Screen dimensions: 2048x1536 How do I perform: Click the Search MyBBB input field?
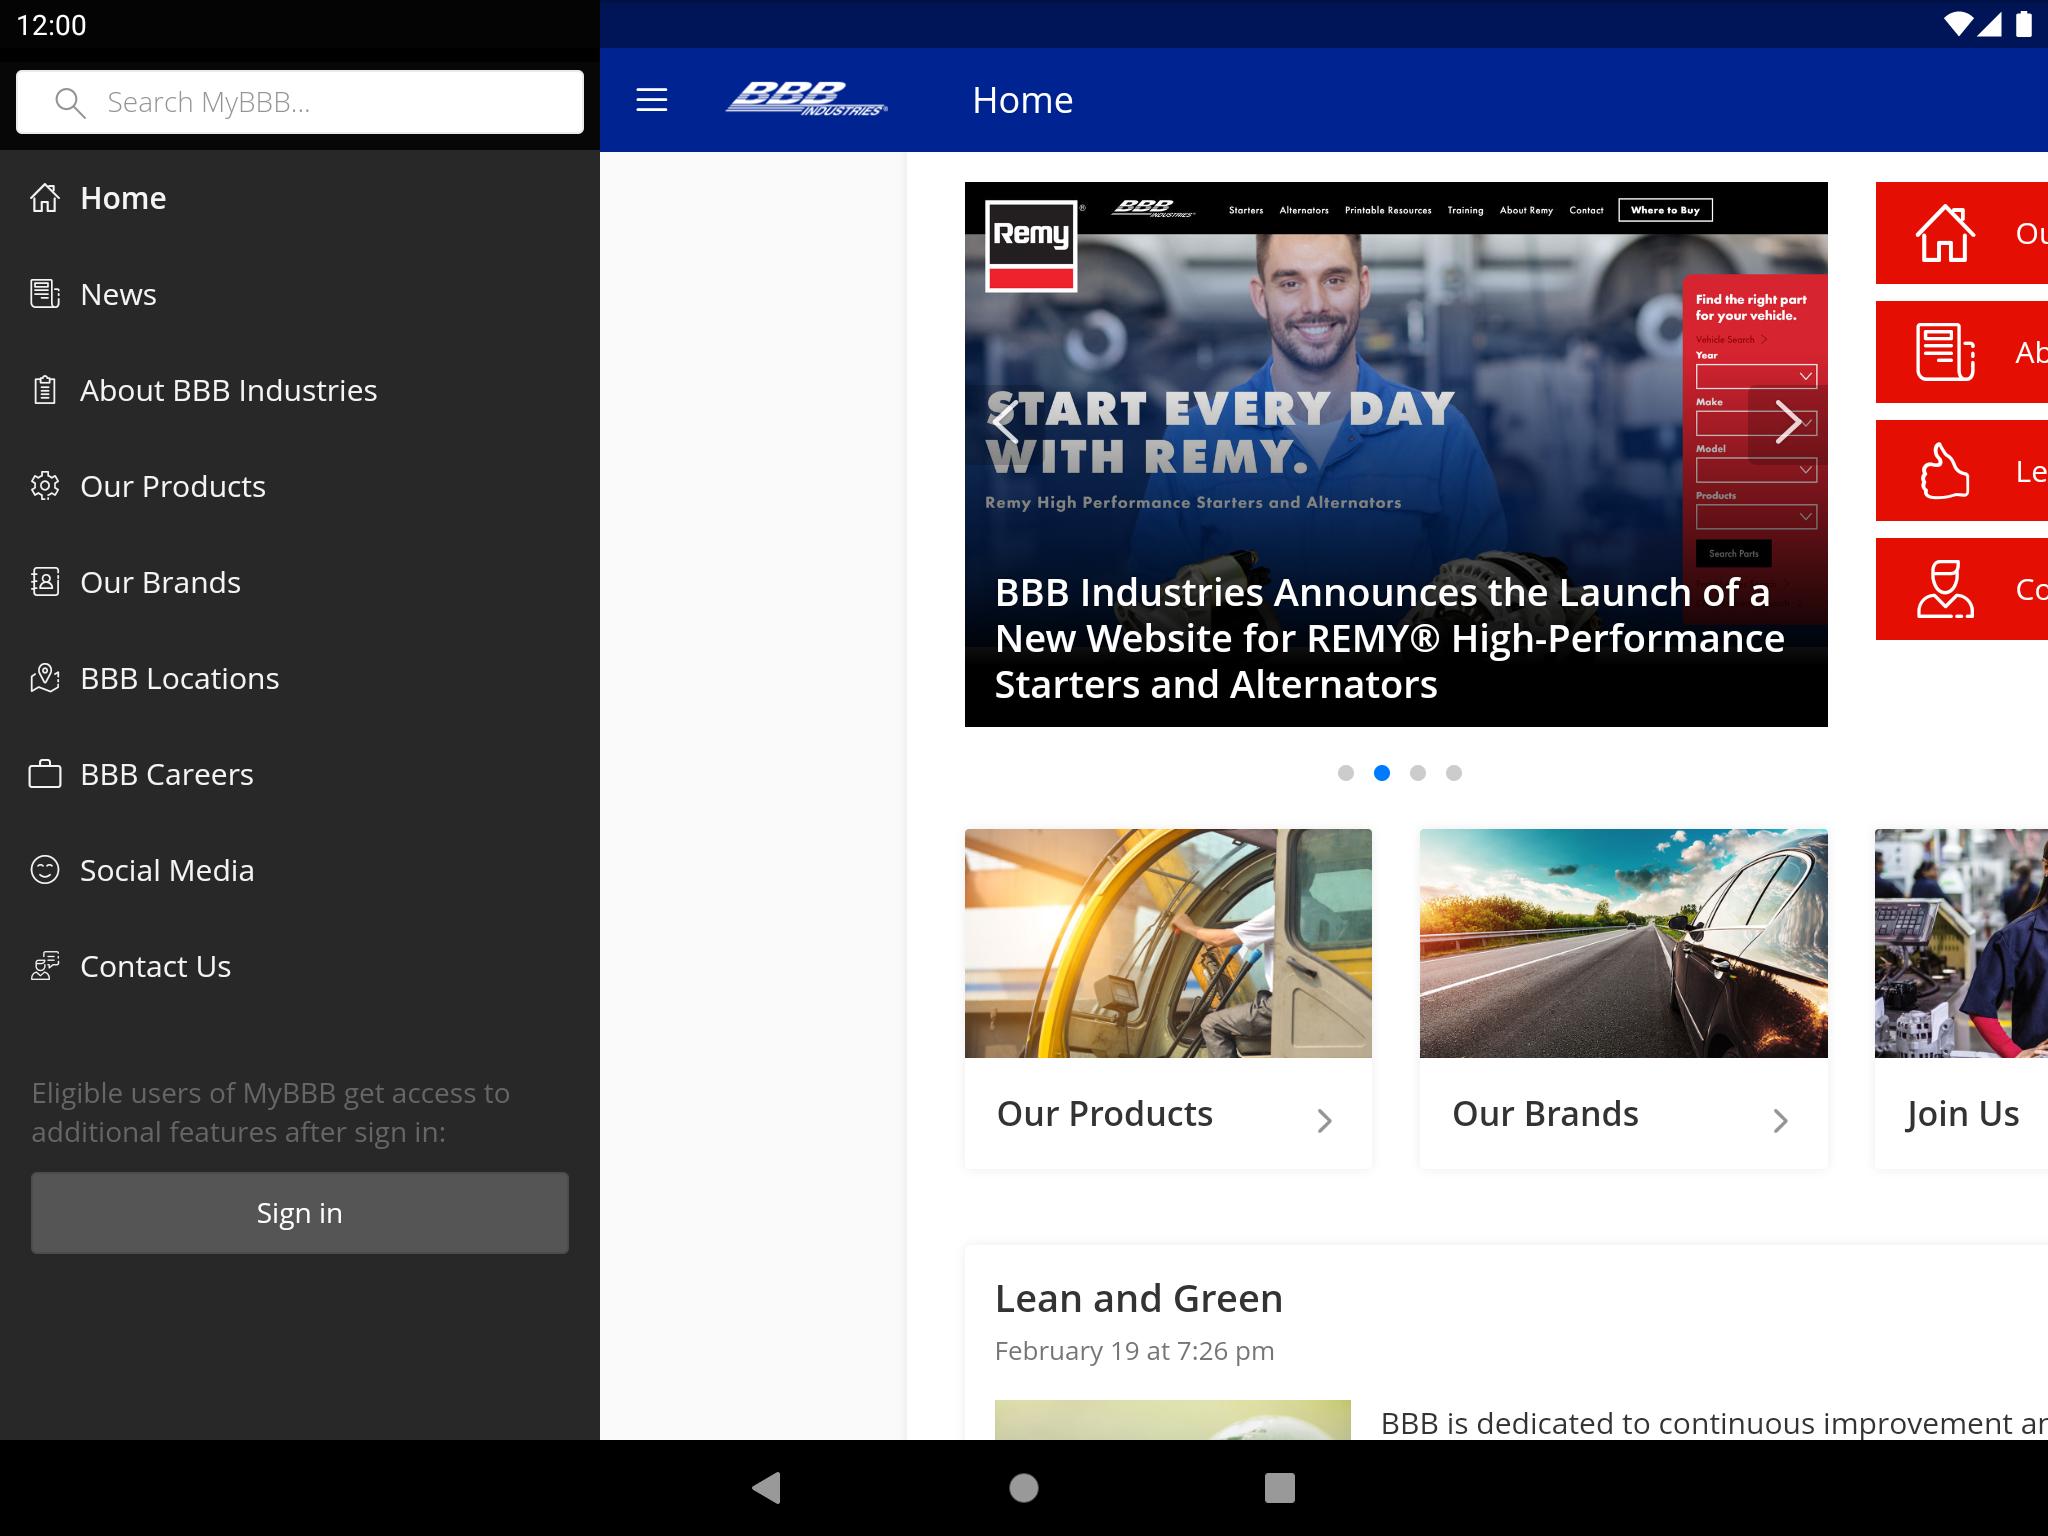(300, 102)
